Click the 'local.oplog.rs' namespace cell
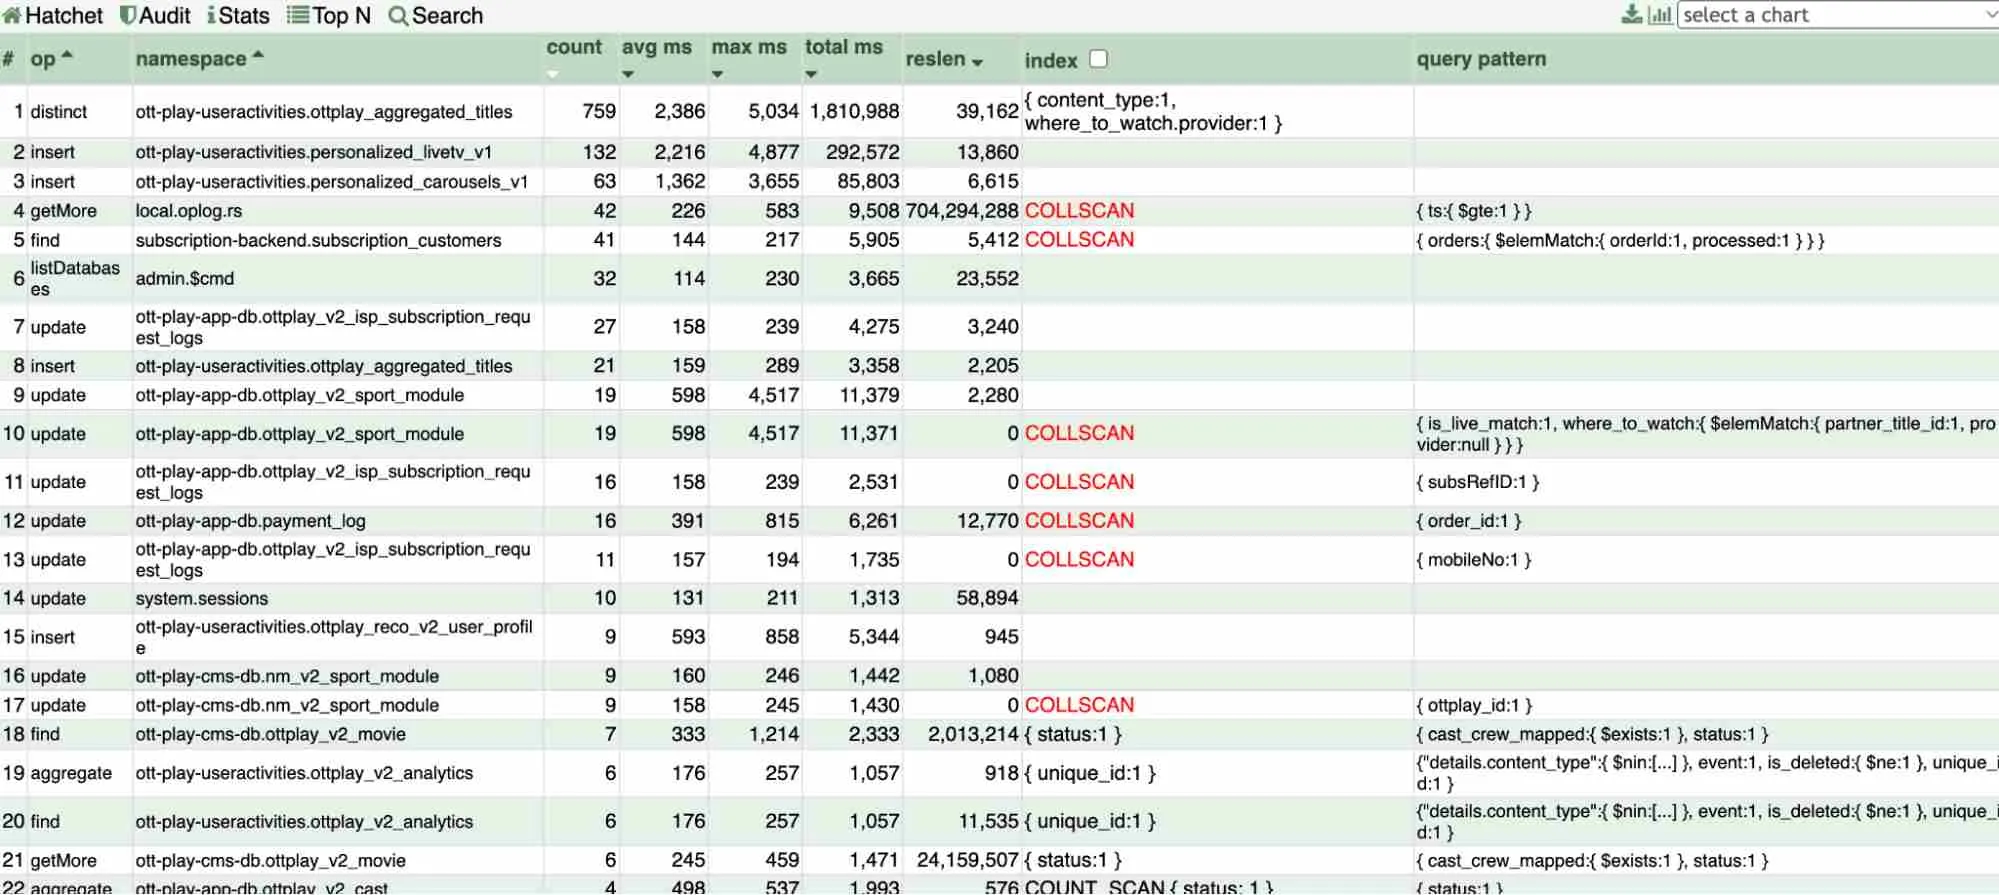 (x=189, y=210)
